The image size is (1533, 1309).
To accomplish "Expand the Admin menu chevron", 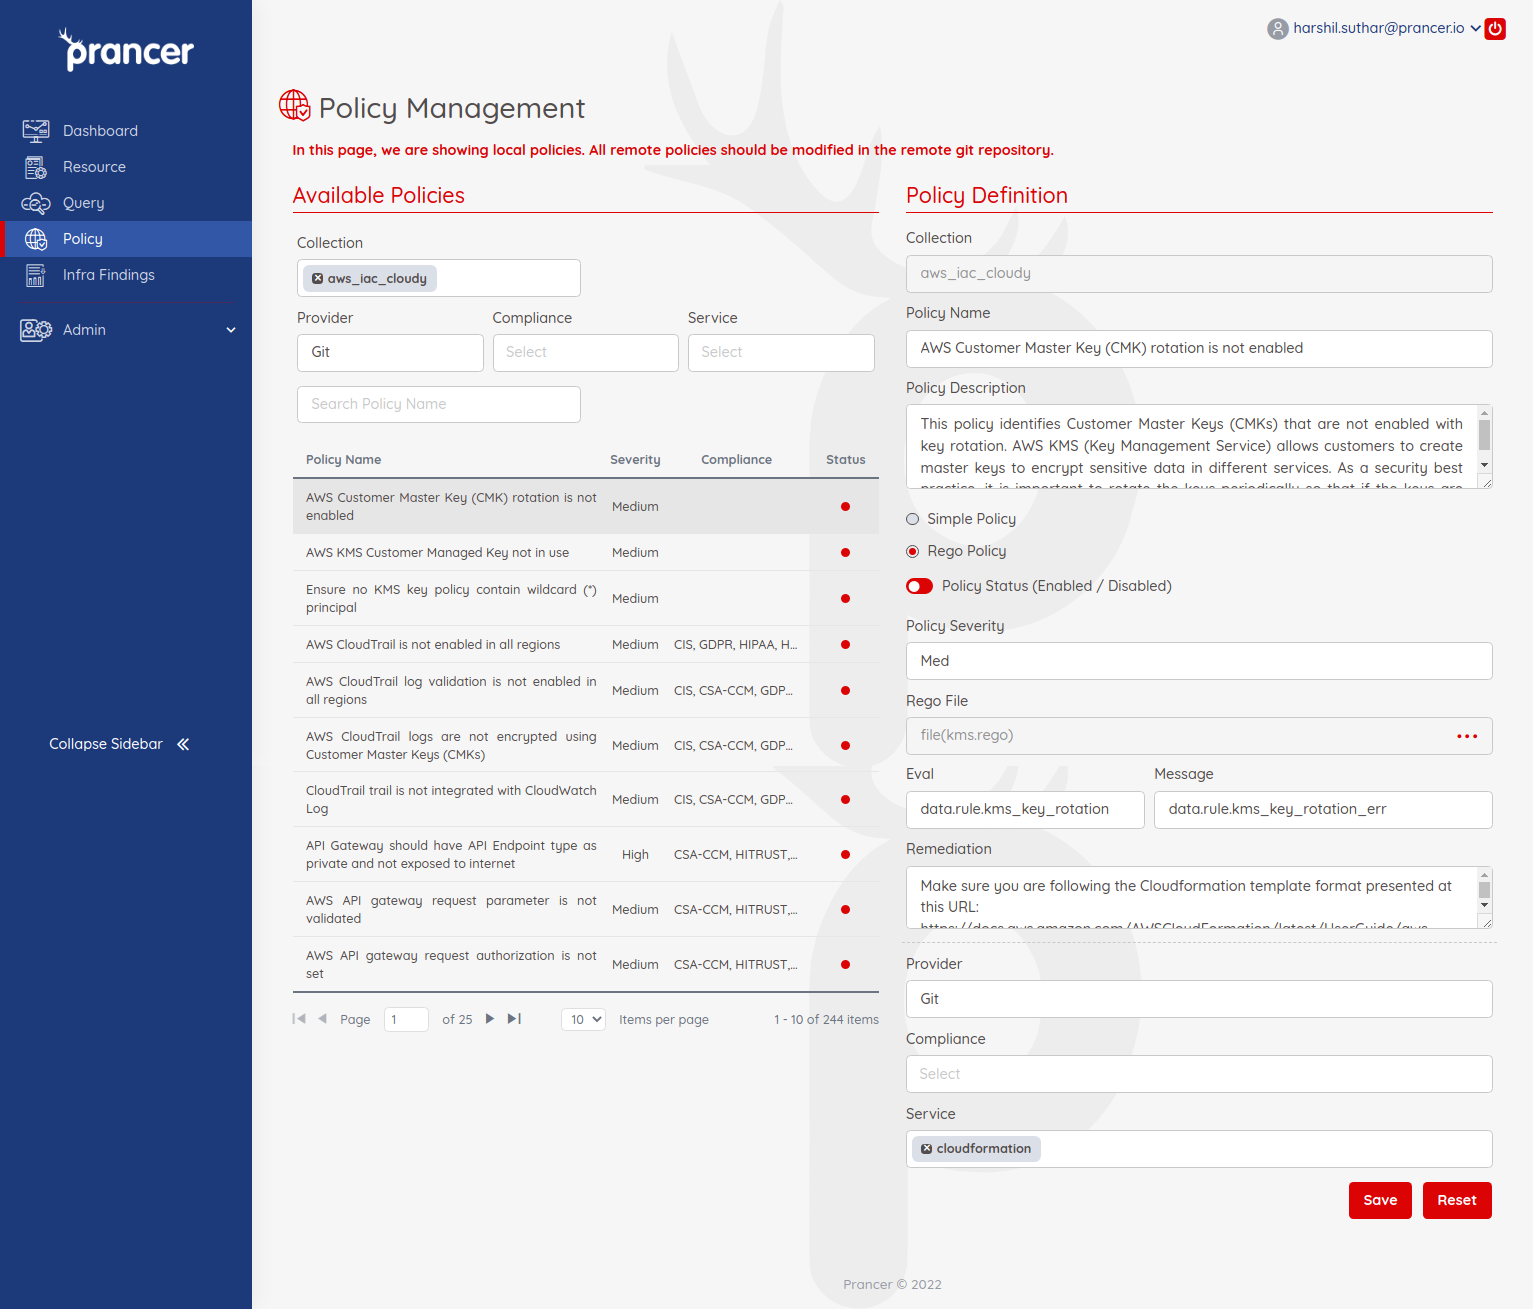I will (231, 330).
